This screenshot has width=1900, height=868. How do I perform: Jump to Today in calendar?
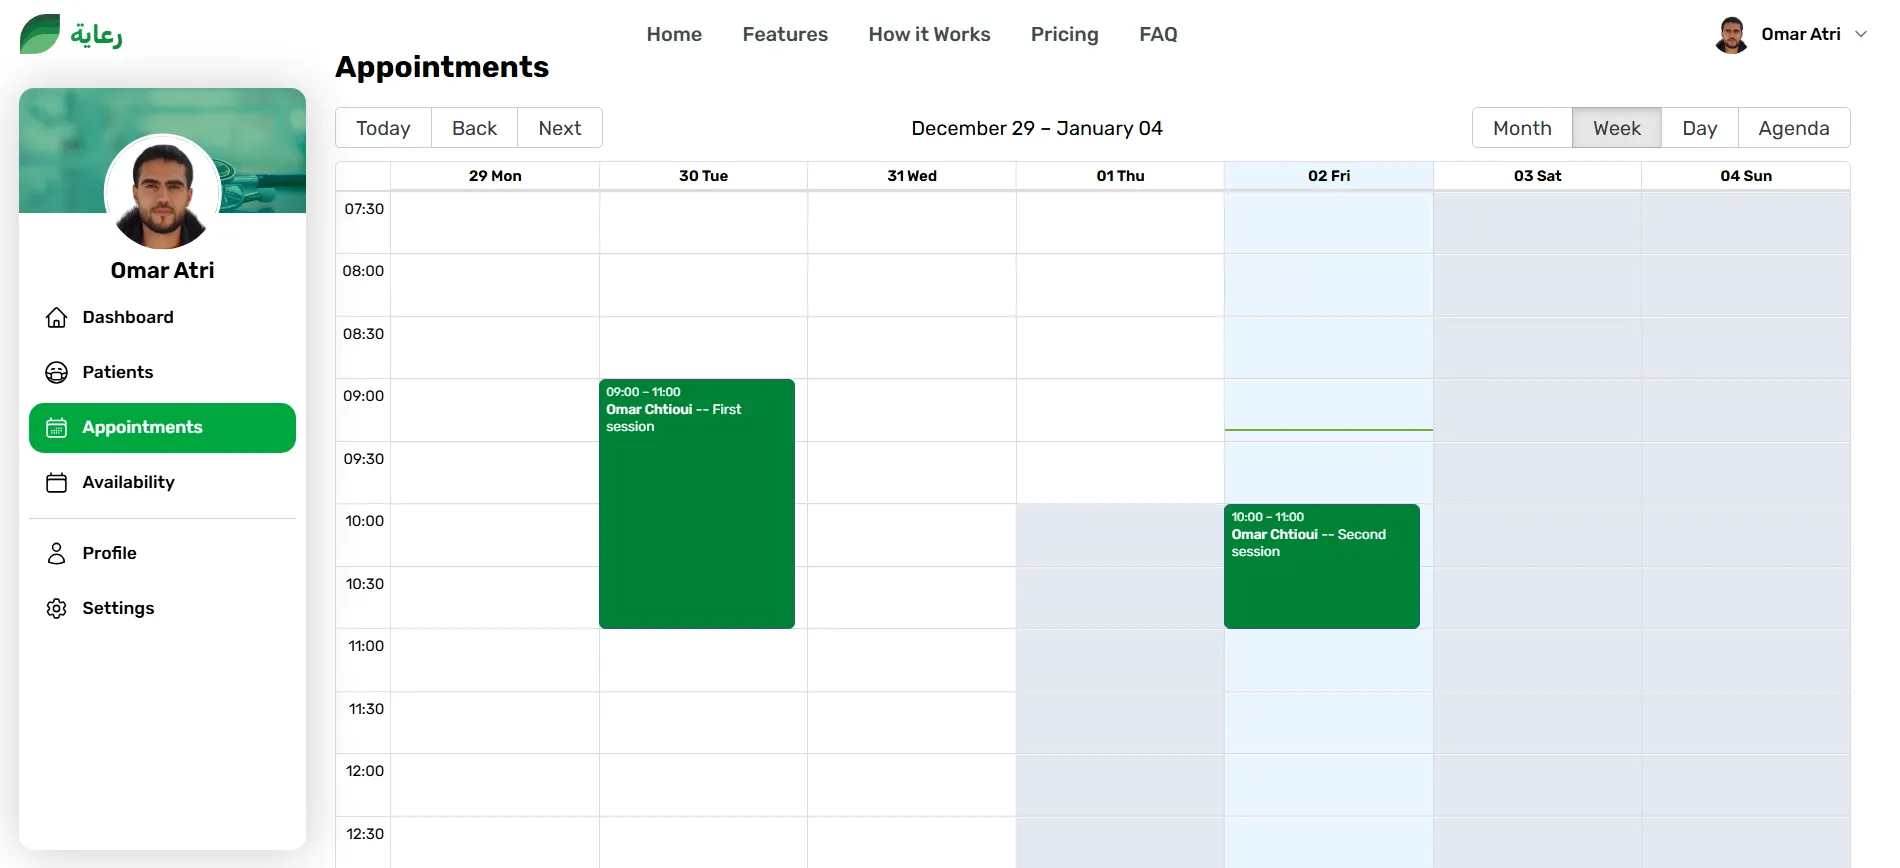(383, 128)
